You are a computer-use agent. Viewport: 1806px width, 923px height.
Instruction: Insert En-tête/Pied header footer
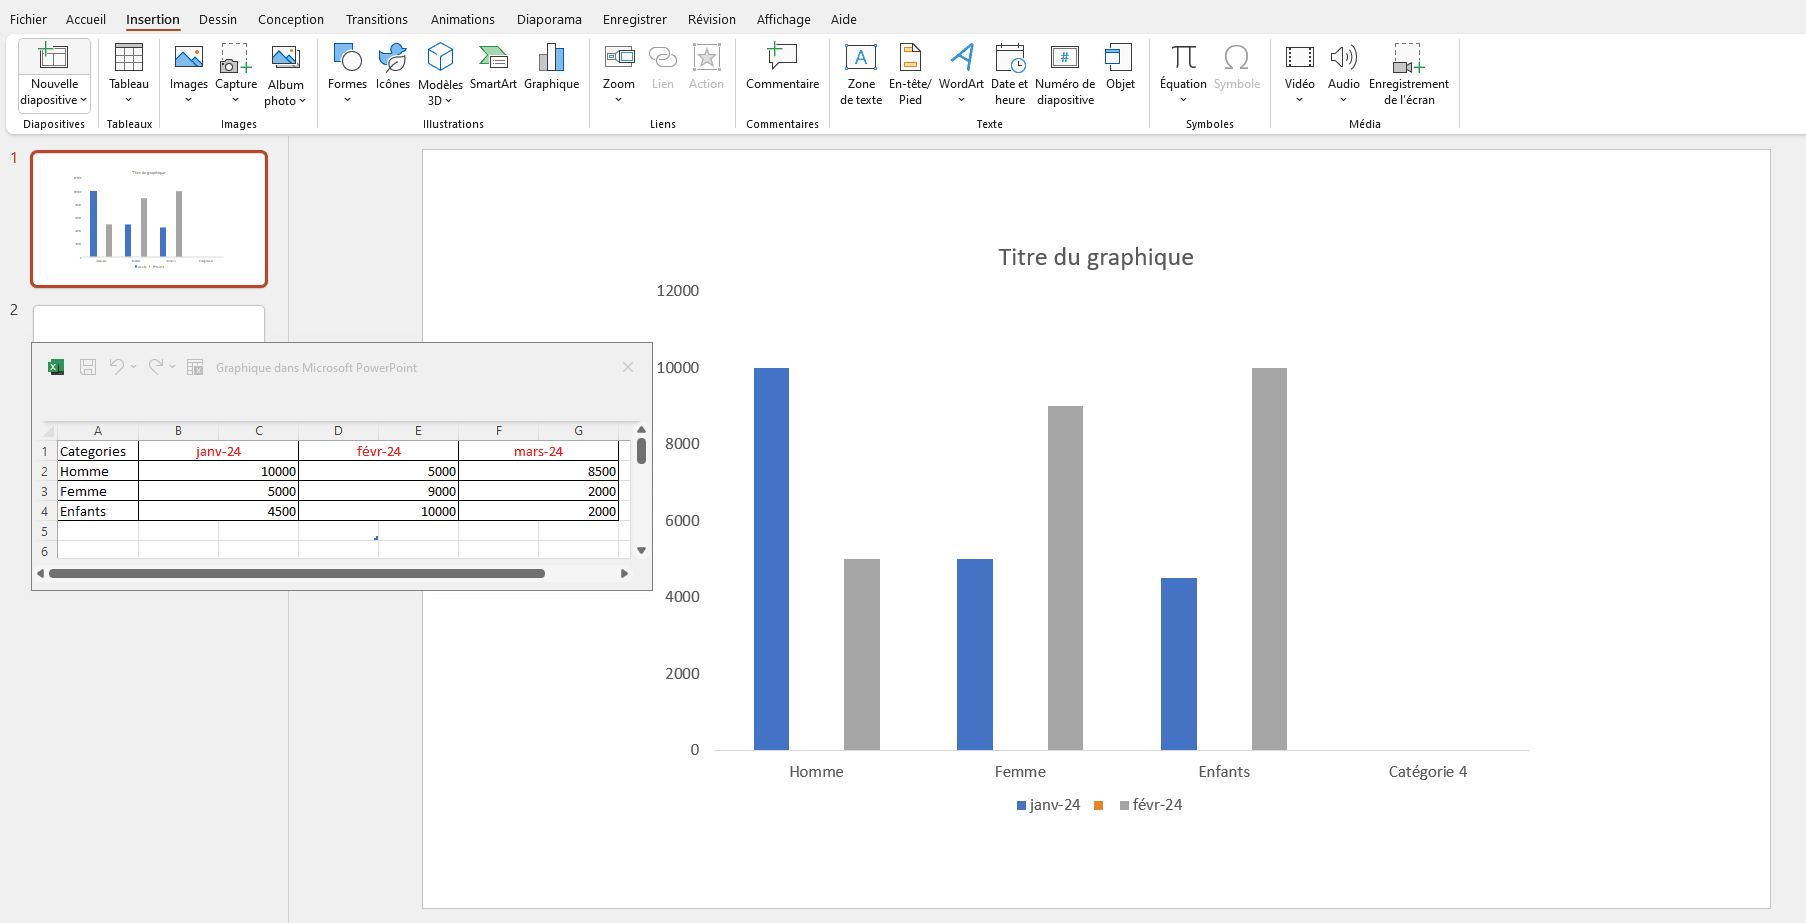(910, 72)
